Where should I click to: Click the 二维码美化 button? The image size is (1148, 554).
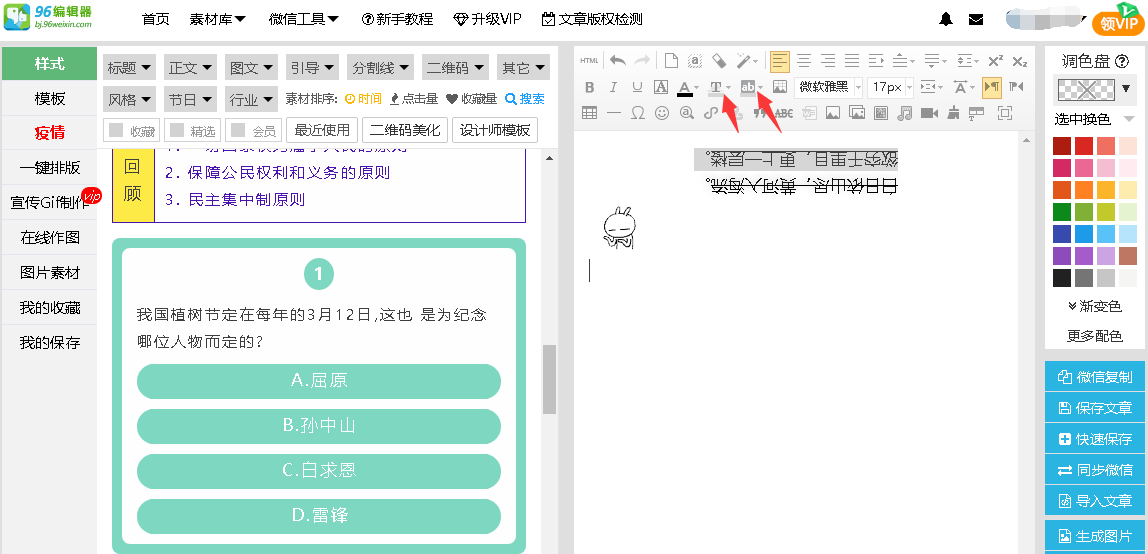[405, 131]
